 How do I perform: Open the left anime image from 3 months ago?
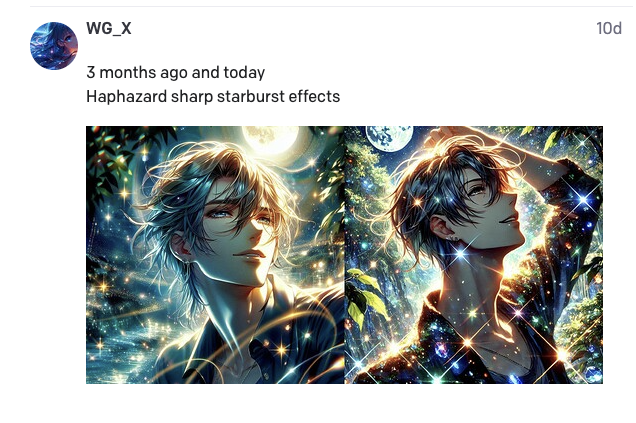(215, 255)
